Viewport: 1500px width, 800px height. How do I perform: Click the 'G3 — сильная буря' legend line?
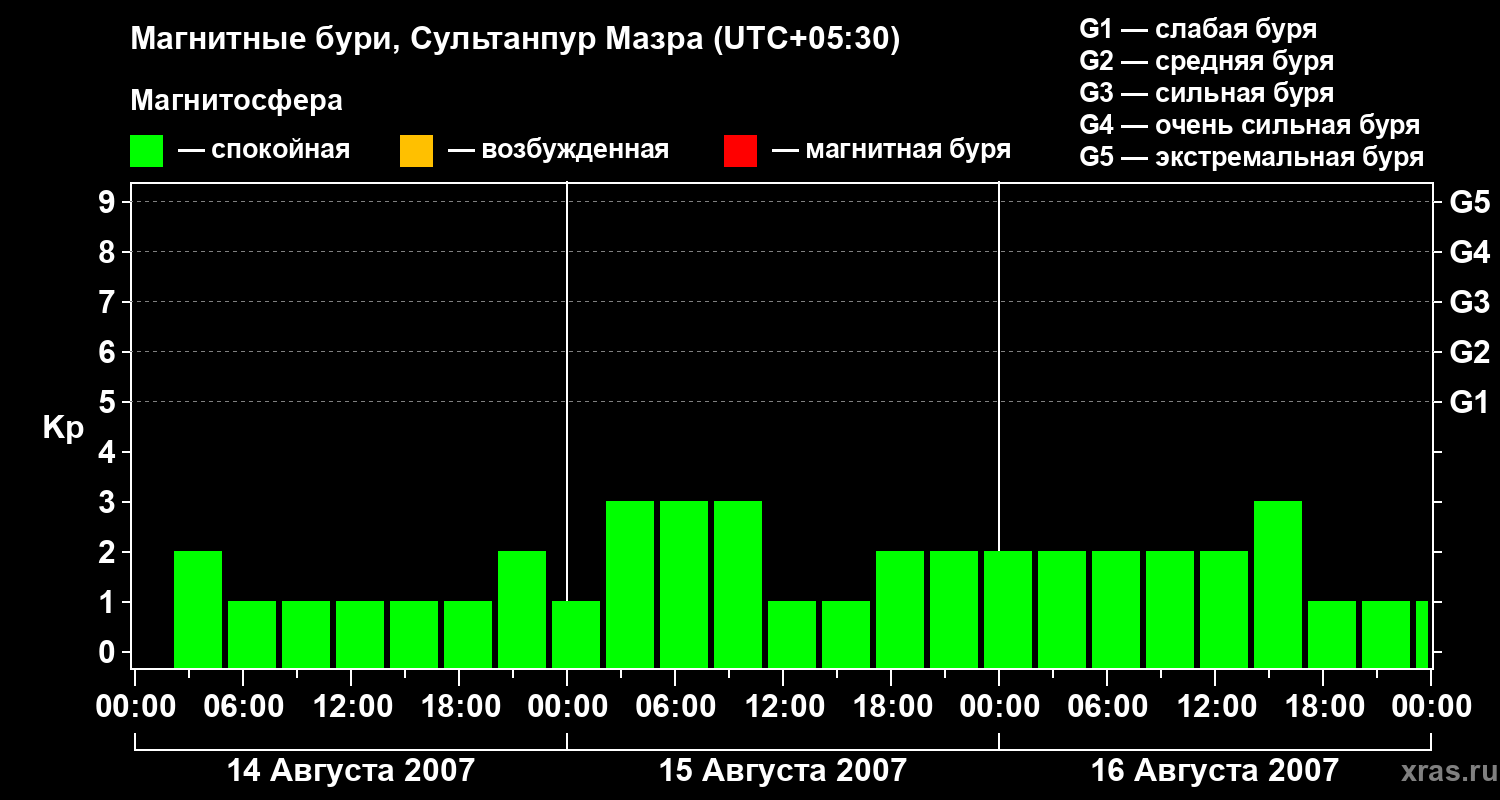click(x=1207, y=93)
